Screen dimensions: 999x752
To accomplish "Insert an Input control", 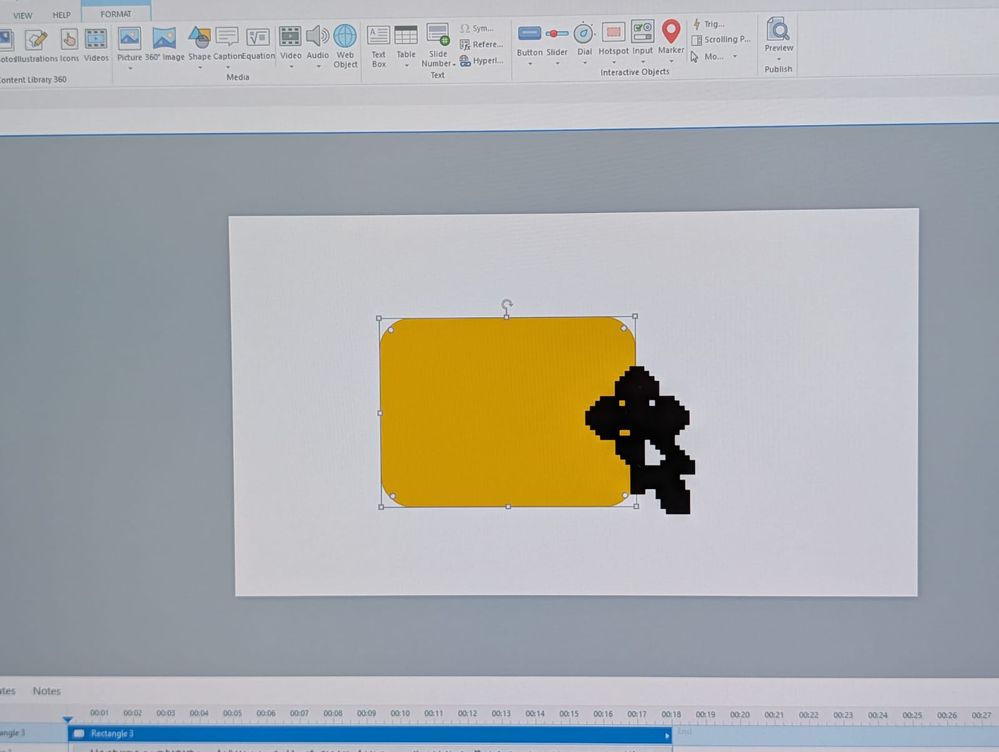I will [642, 39].
